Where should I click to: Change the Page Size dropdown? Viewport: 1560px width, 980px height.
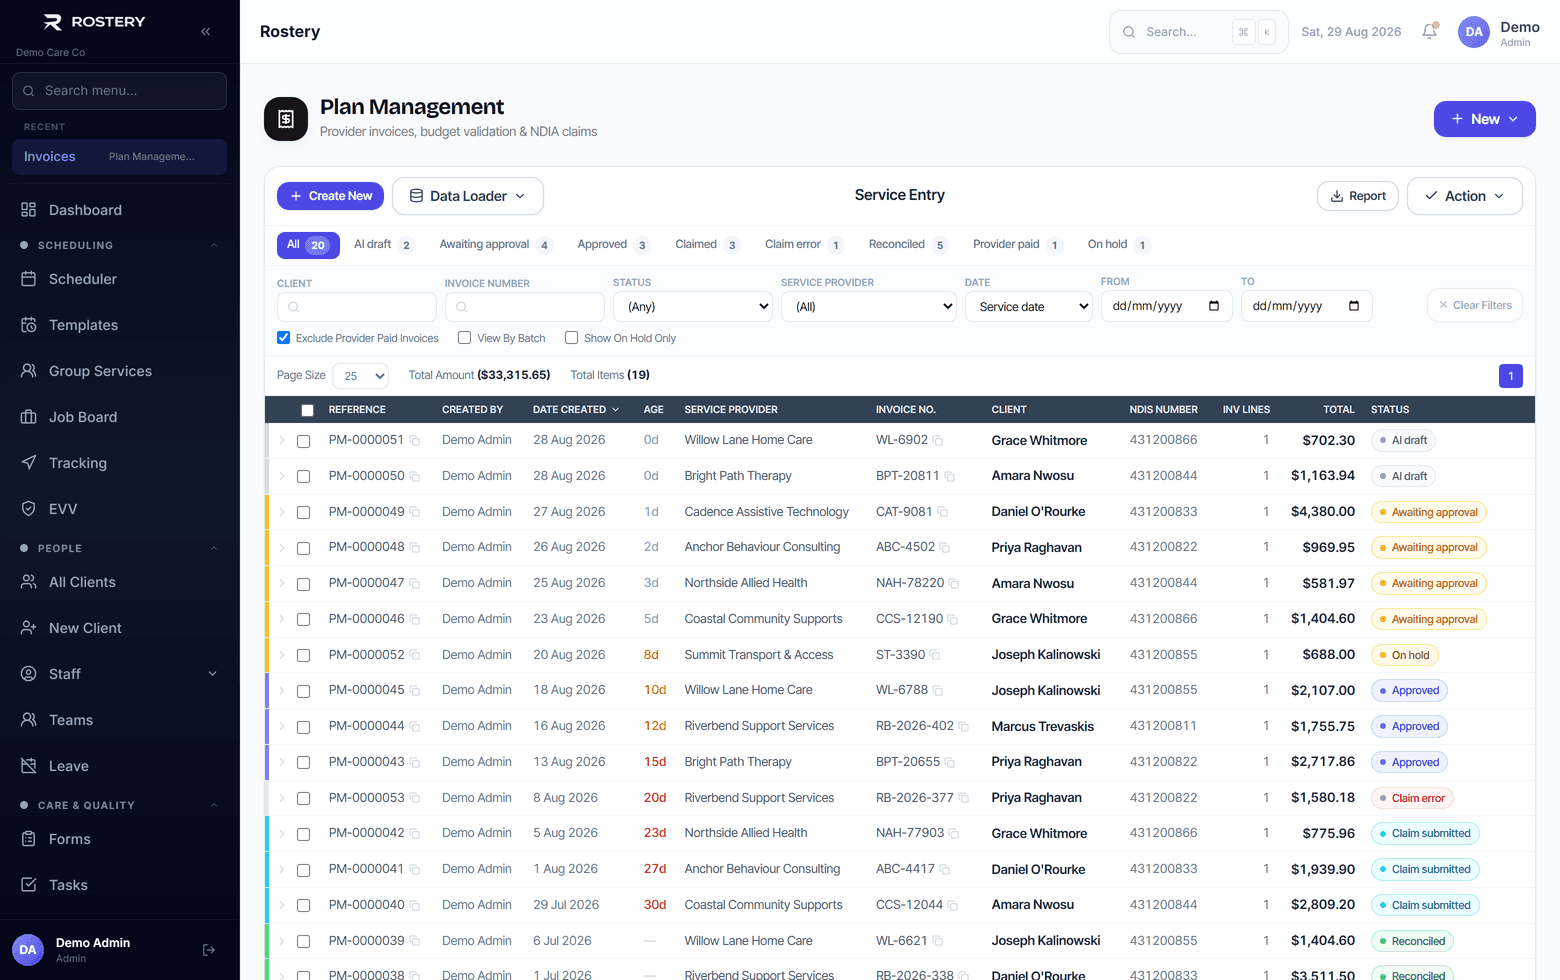click(x=360, y=376)
